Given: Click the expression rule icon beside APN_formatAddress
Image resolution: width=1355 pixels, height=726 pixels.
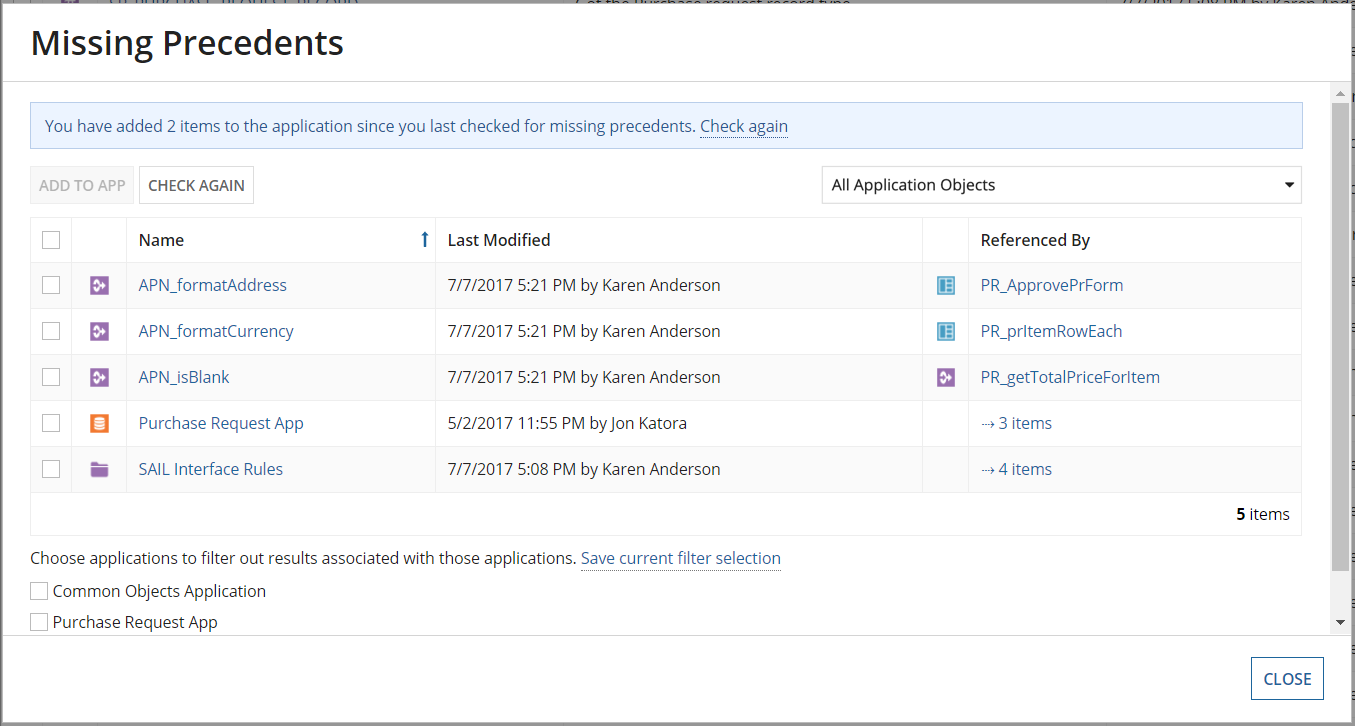Looking at the screenshot, I should click(x=99, y=286).
